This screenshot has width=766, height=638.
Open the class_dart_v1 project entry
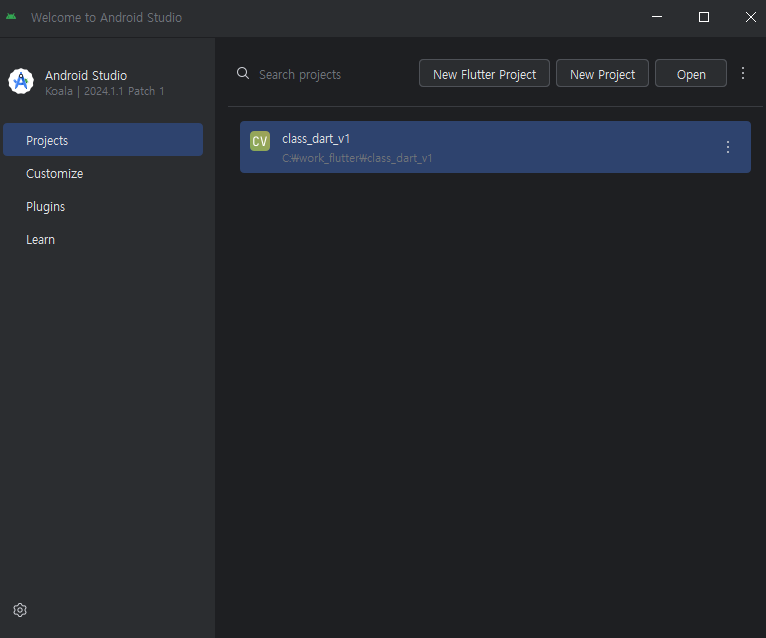pos(495,147)
